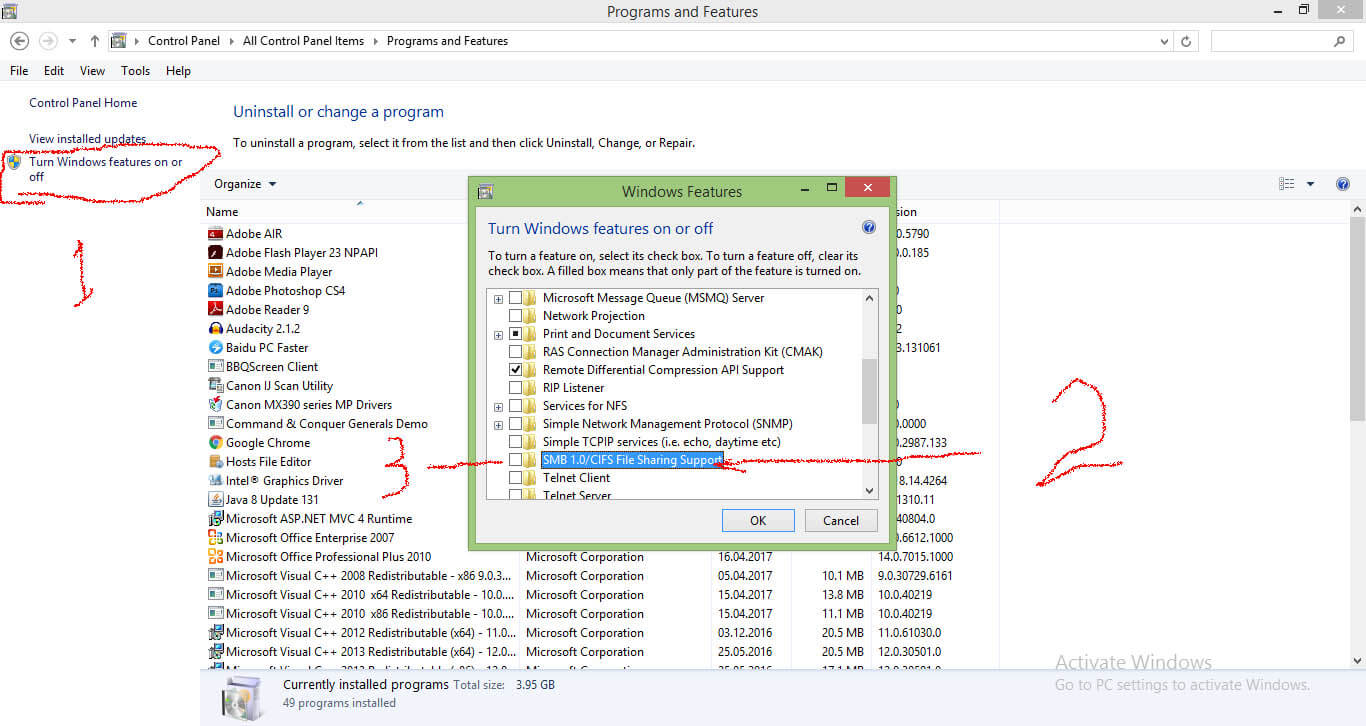1366x726 pixels.
Task: Select Simple TCPIP services feature row
Action: pyautogui.click(x=661, y=442)
